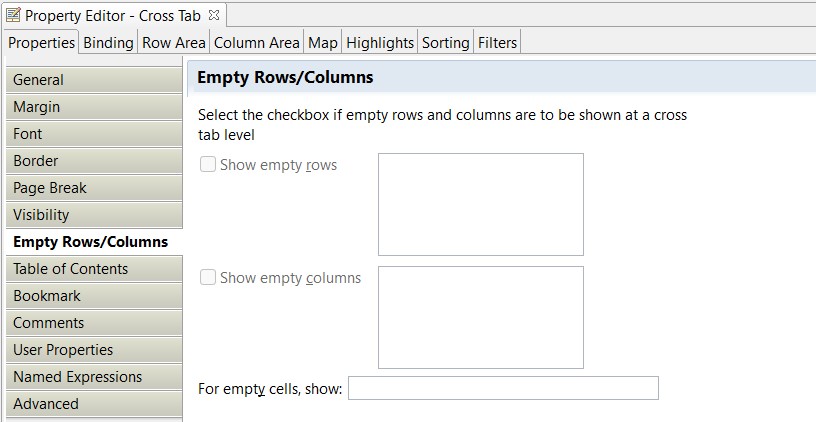Go to the Map tab

tap(323, 42)
